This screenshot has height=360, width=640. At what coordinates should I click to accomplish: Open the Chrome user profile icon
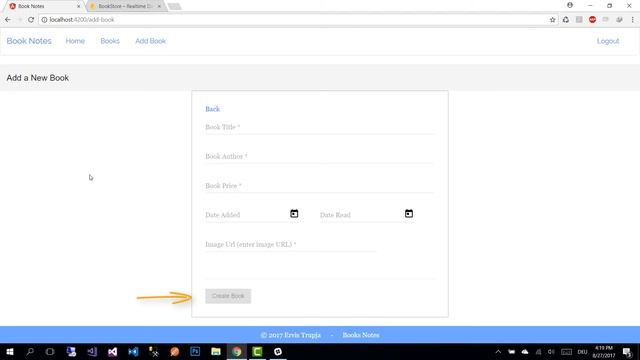tap(570, 5)
